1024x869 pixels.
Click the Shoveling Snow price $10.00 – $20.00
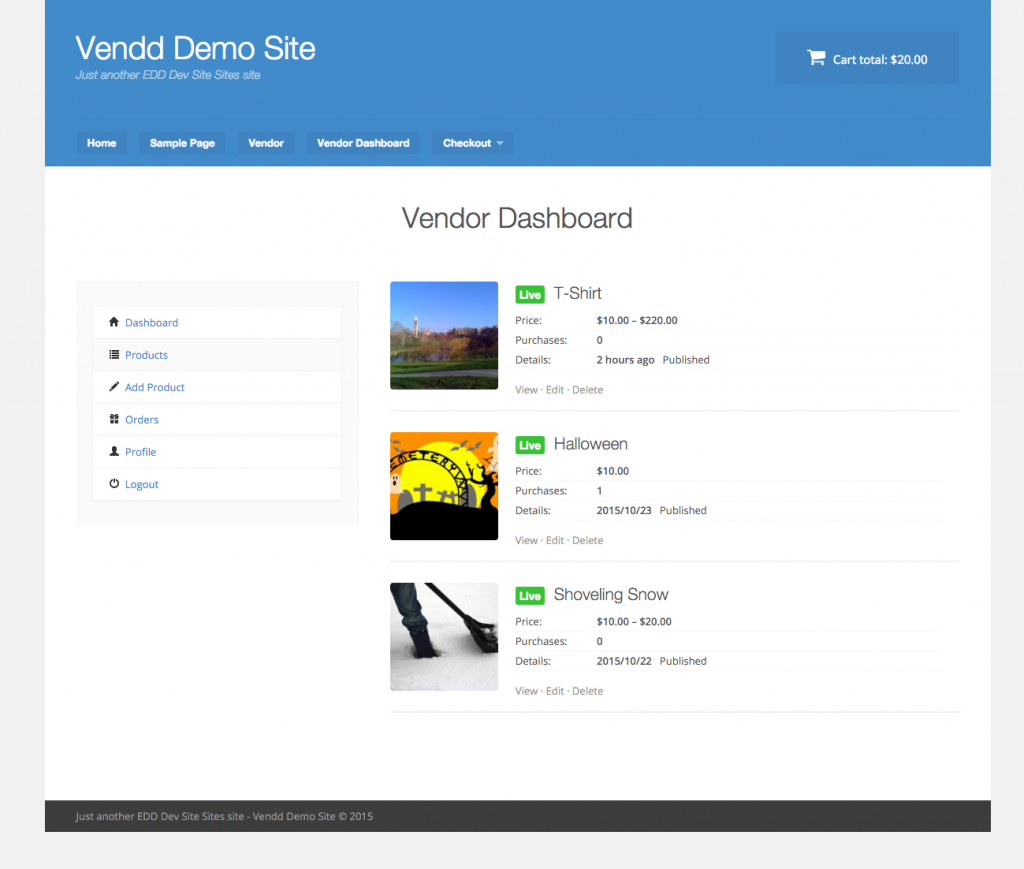(633, 622)
